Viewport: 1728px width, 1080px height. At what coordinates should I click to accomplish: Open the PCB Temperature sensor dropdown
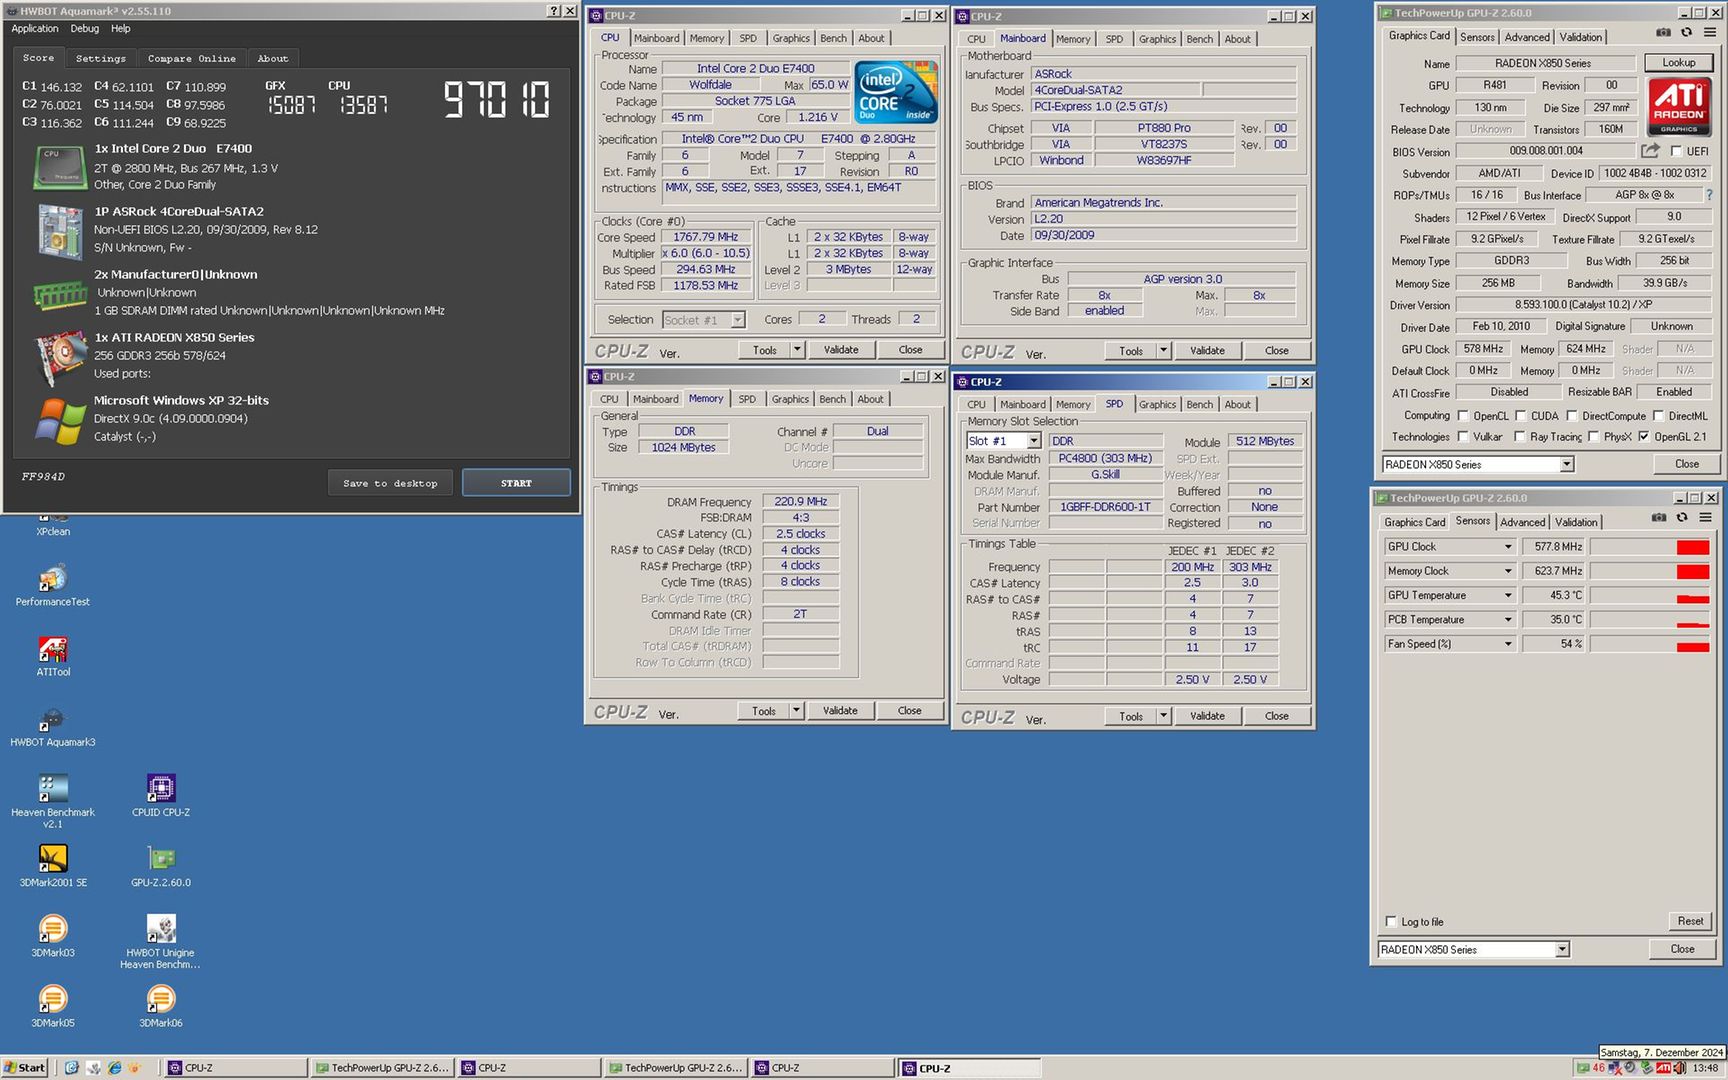[1508, 620]
